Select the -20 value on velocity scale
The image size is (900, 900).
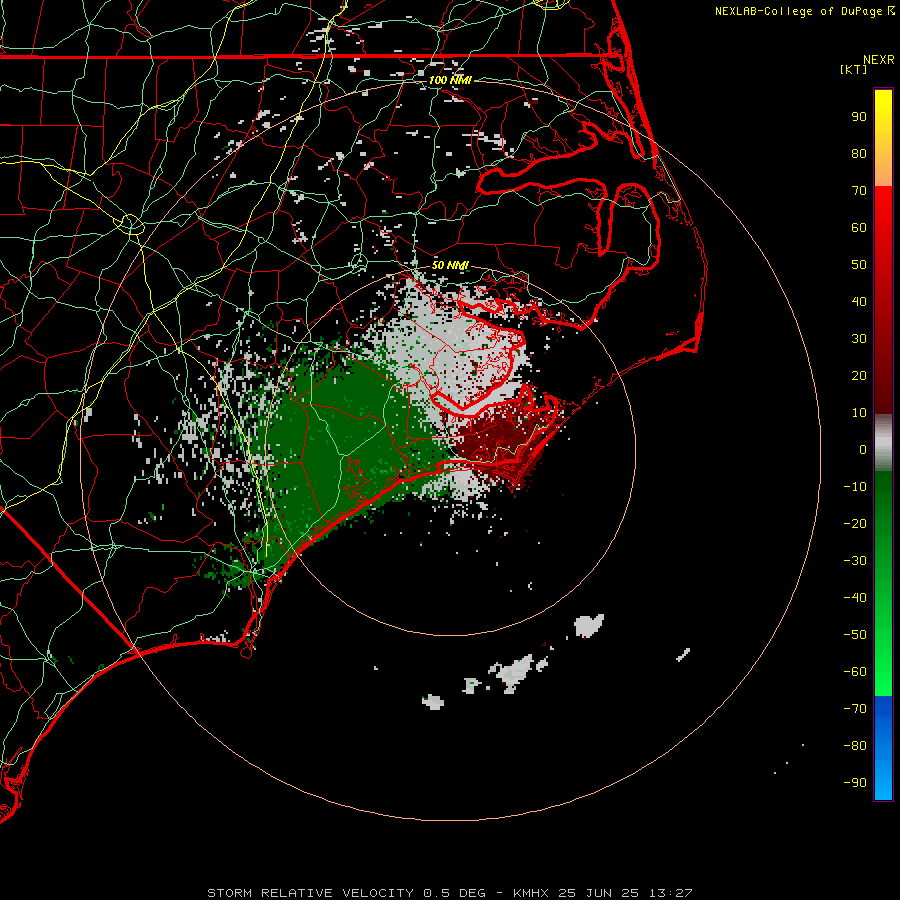coord(855,524)
